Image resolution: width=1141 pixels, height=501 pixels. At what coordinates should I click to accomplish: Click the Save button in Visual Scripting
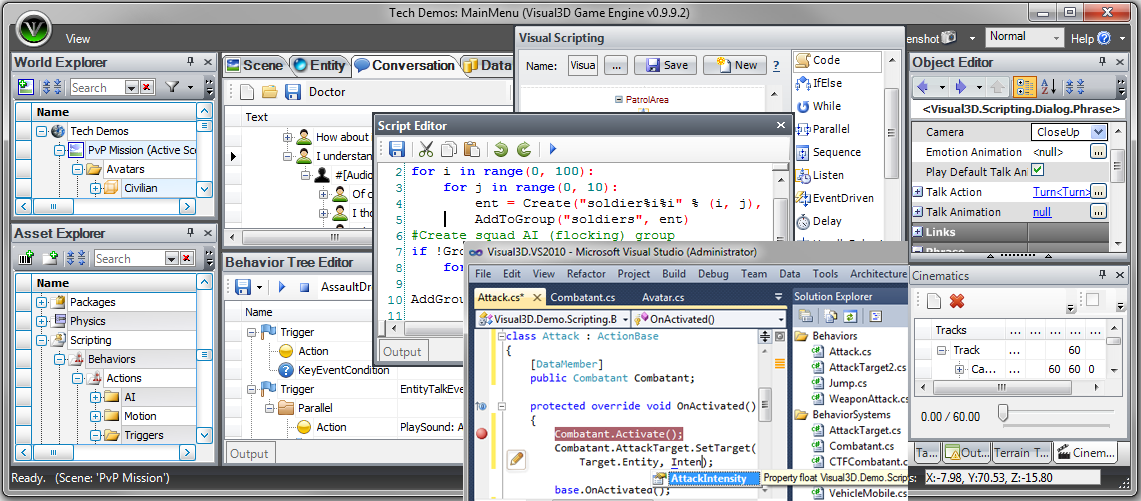[666, 65]
